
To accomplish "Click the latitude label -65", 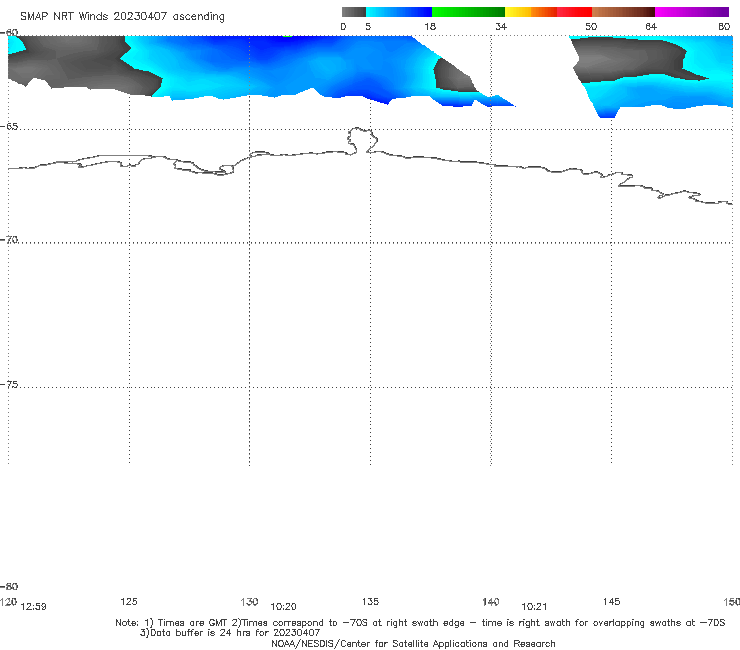I will (9, 127).
